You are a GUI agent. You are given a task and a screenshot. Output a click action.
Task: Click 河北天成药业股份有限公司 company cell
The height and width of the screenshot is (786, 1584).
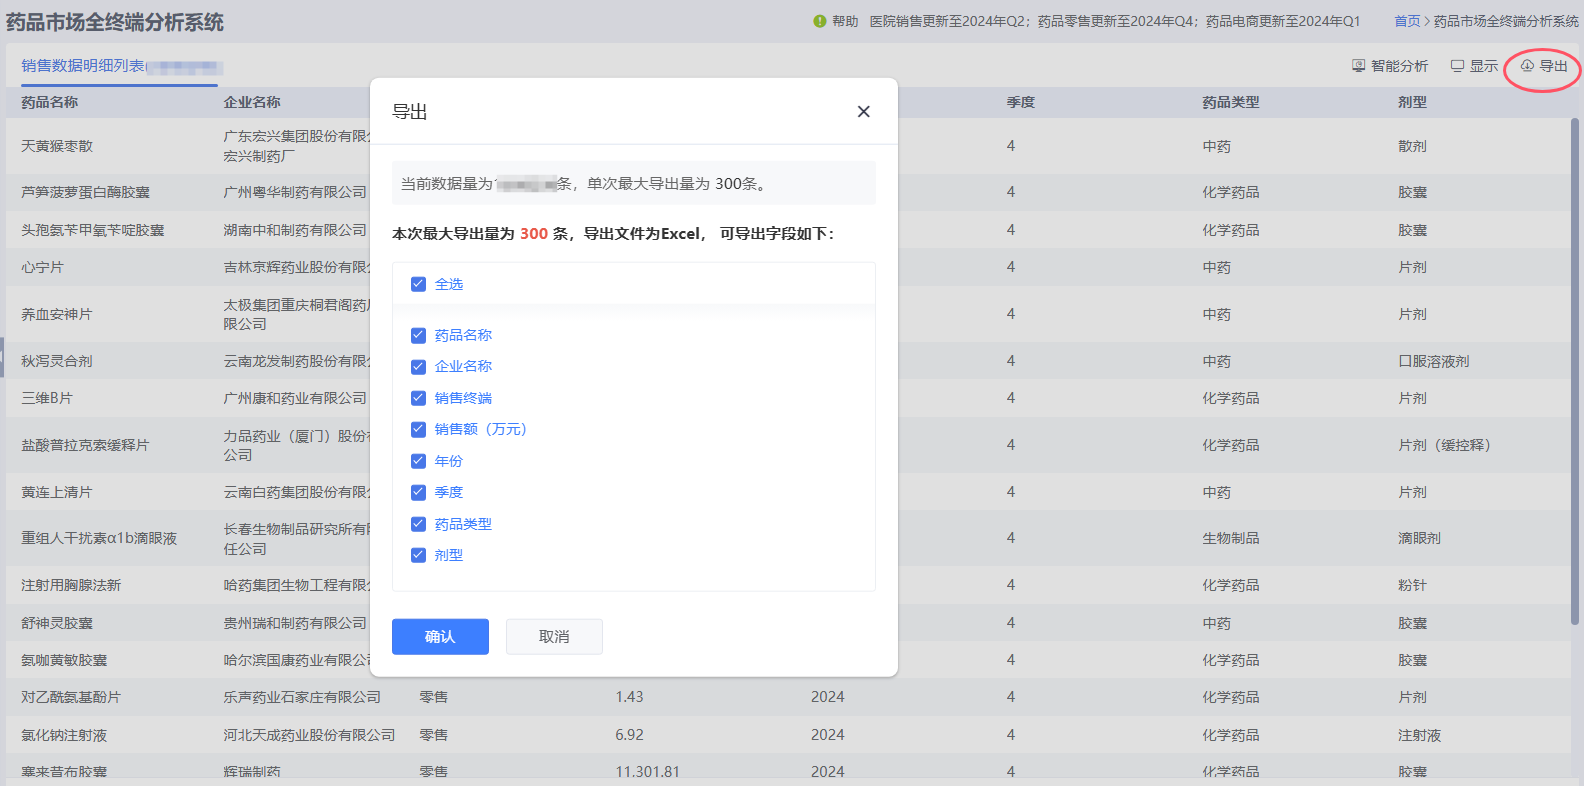point(309,735)
